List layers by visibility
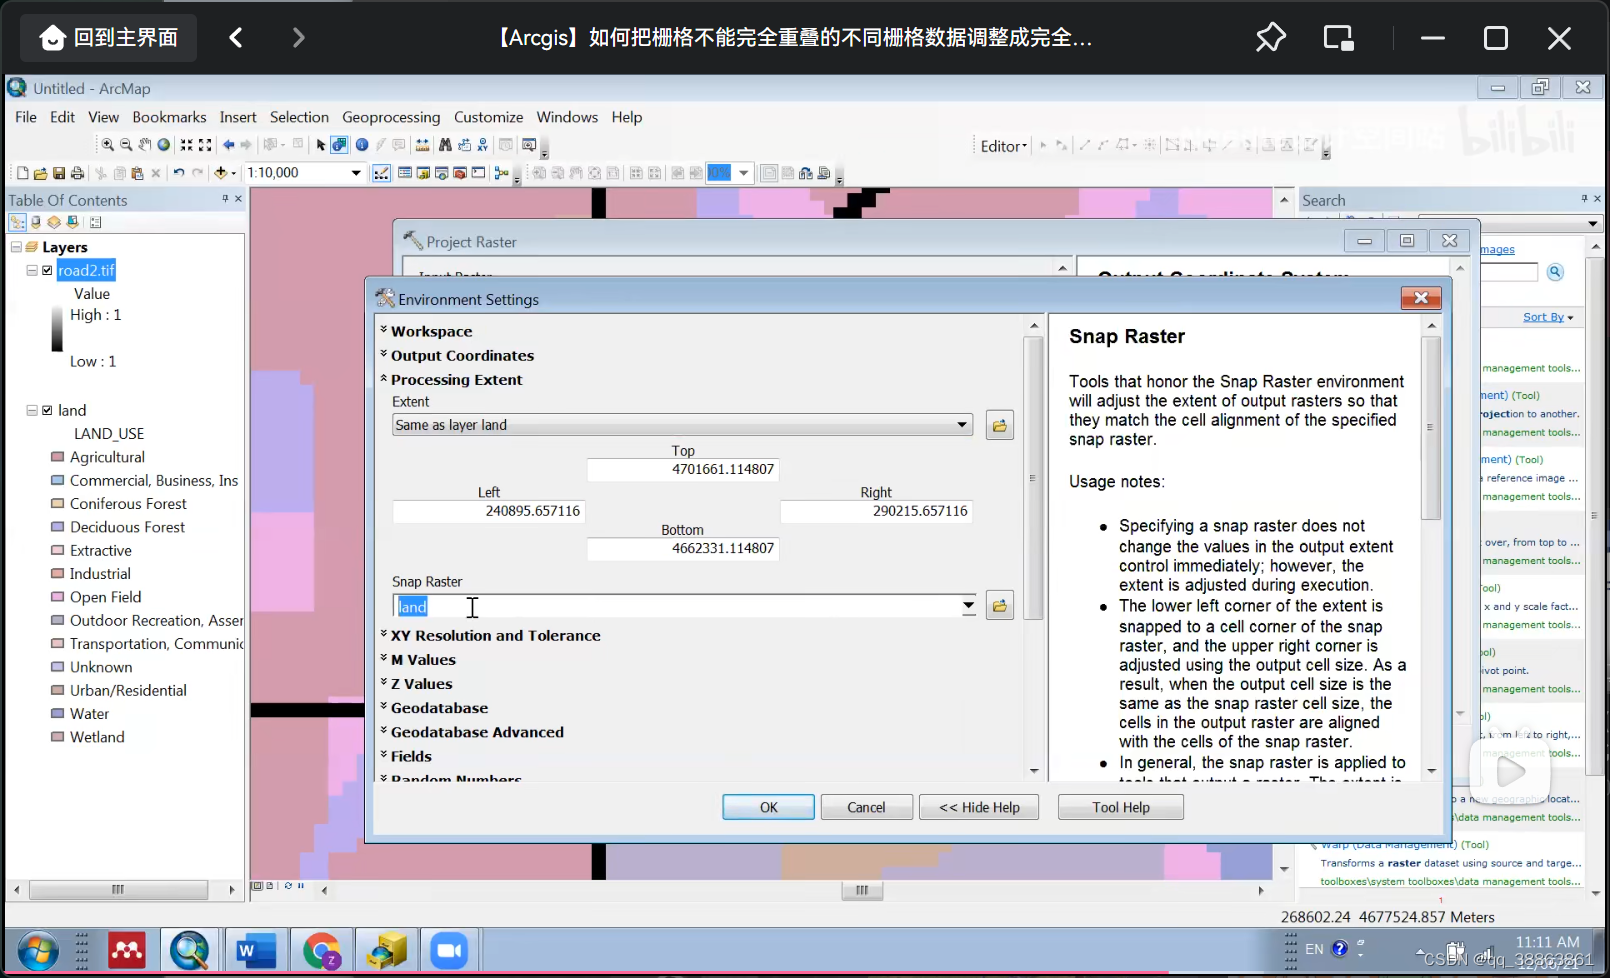 click(x=54, y=222)
